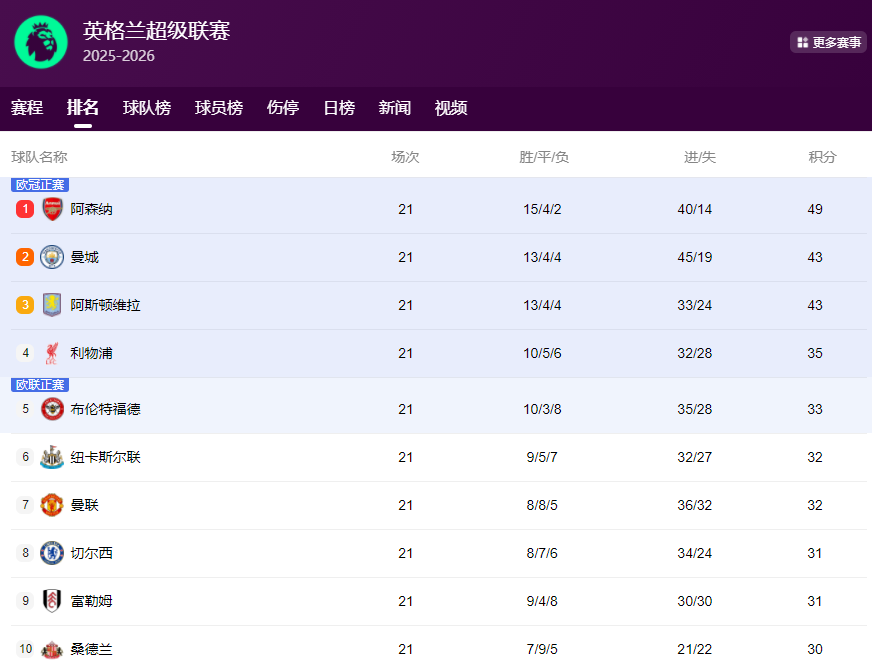Open team 曼联 from the table
The height and width of the screenshot is (672, 872).
(85, 505)
